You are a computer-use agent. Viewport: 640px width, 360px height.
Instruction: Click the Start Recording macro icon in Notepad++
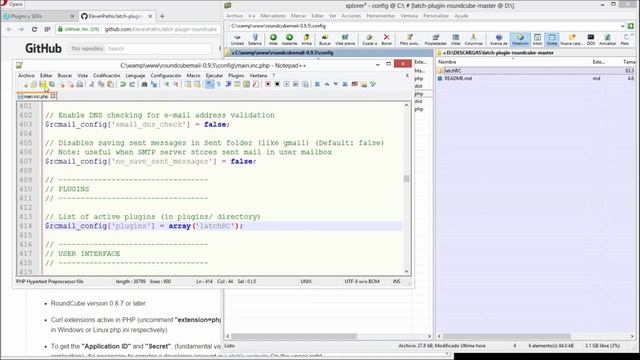pyautogui.click(x=268, y=84)
